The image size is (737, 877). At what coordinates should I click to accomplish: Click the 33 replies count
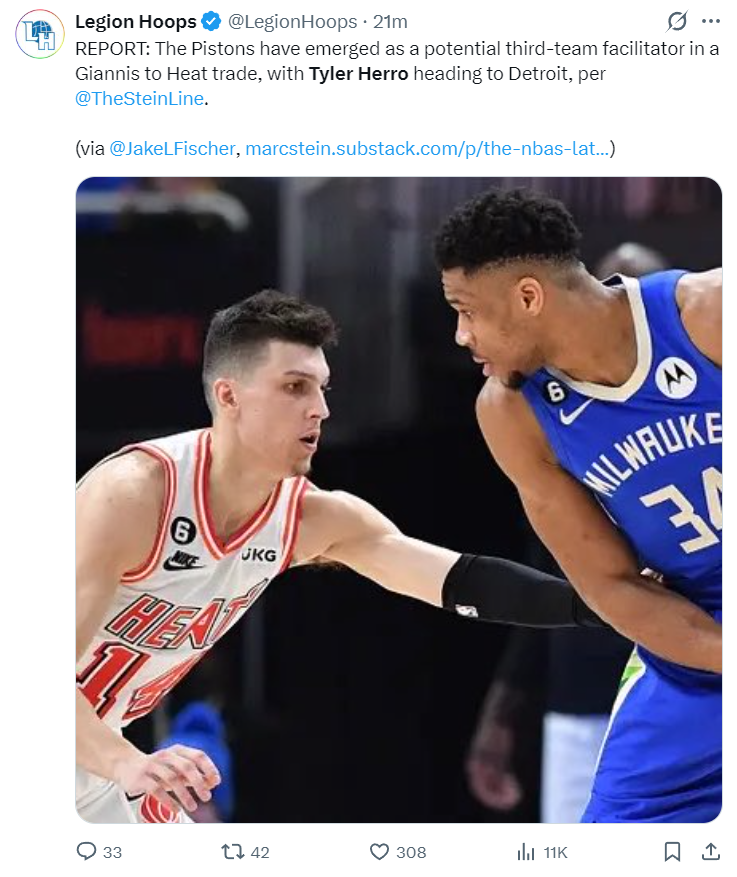[x=112, y=852]
